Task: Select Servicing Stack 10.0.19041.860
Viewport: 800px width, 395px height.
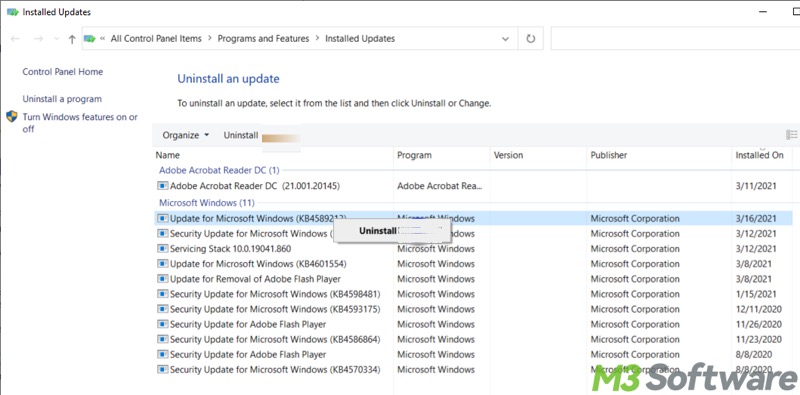Action: (231, 249)
